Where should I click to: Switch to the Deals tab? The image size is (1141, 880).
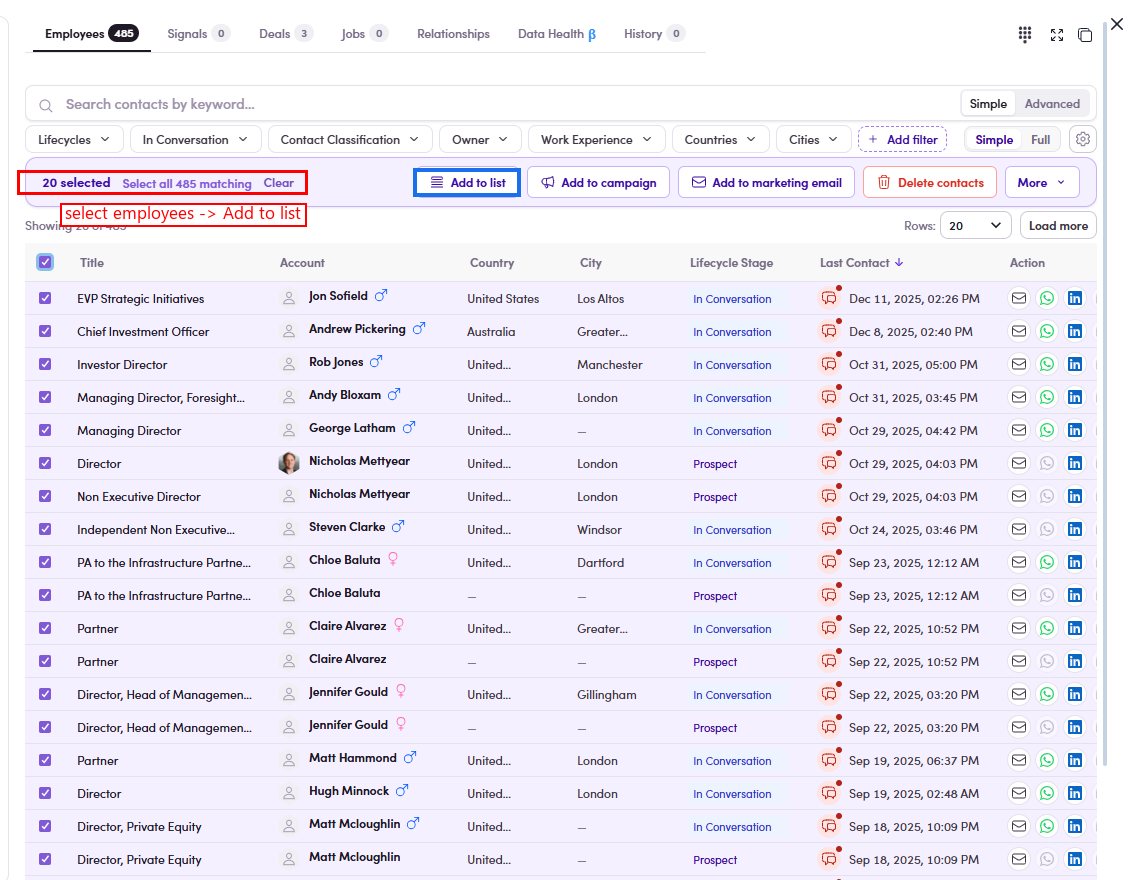tap(285, 33)
